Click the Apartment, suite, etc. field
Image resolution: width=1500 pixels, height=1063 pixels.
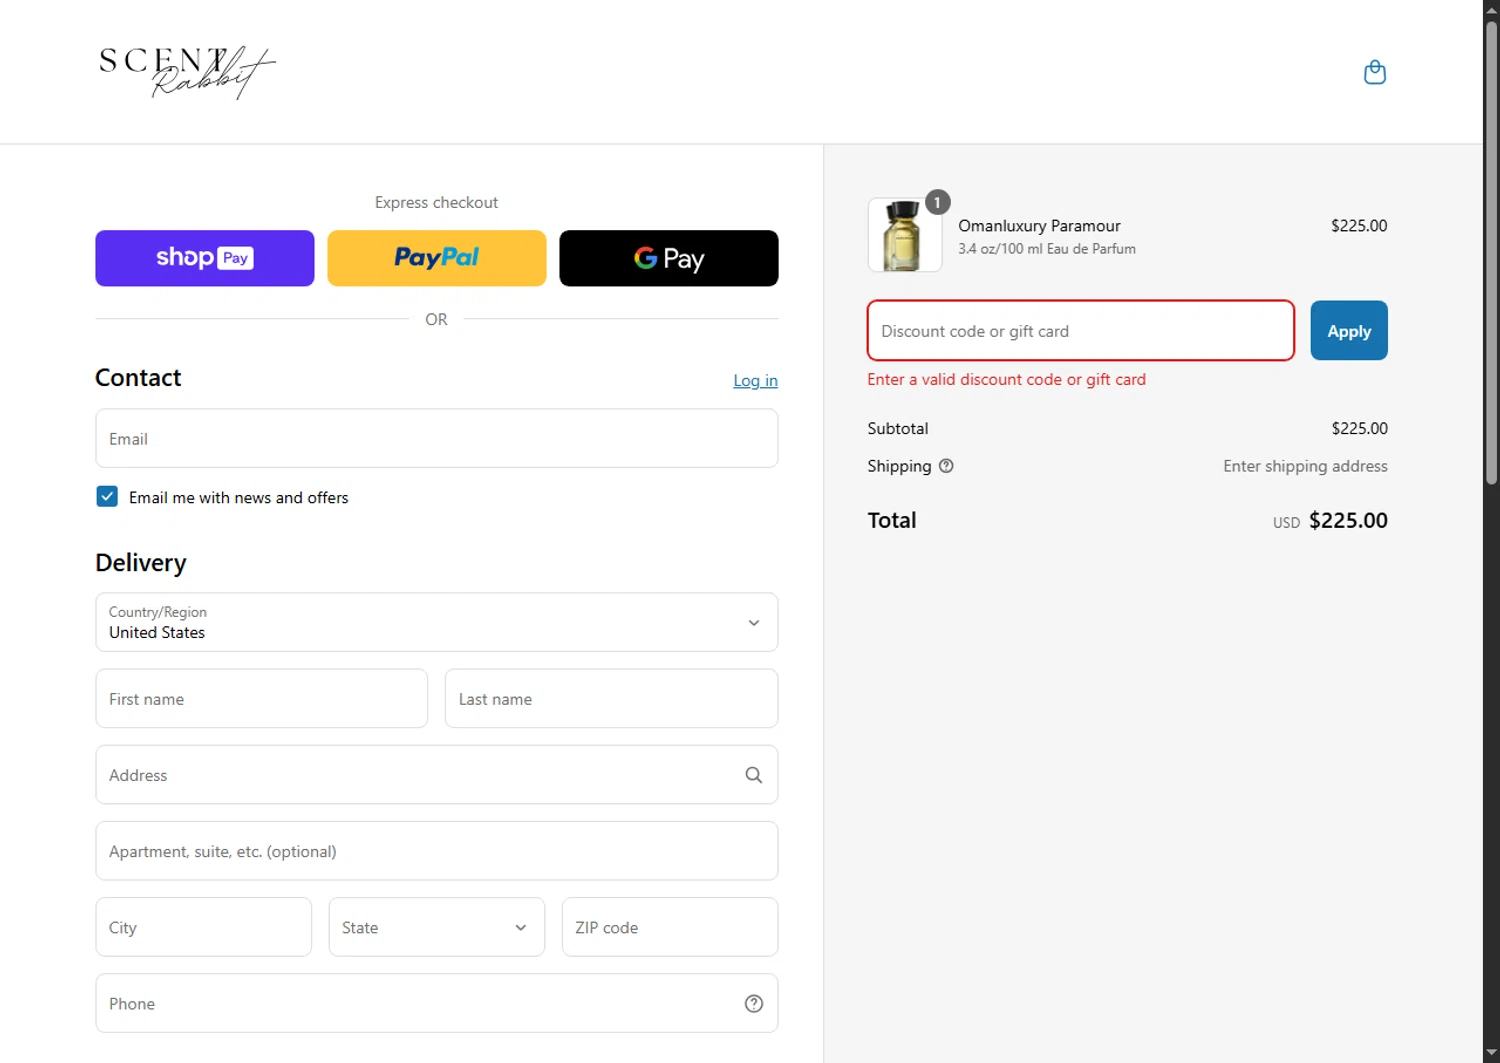437,851
